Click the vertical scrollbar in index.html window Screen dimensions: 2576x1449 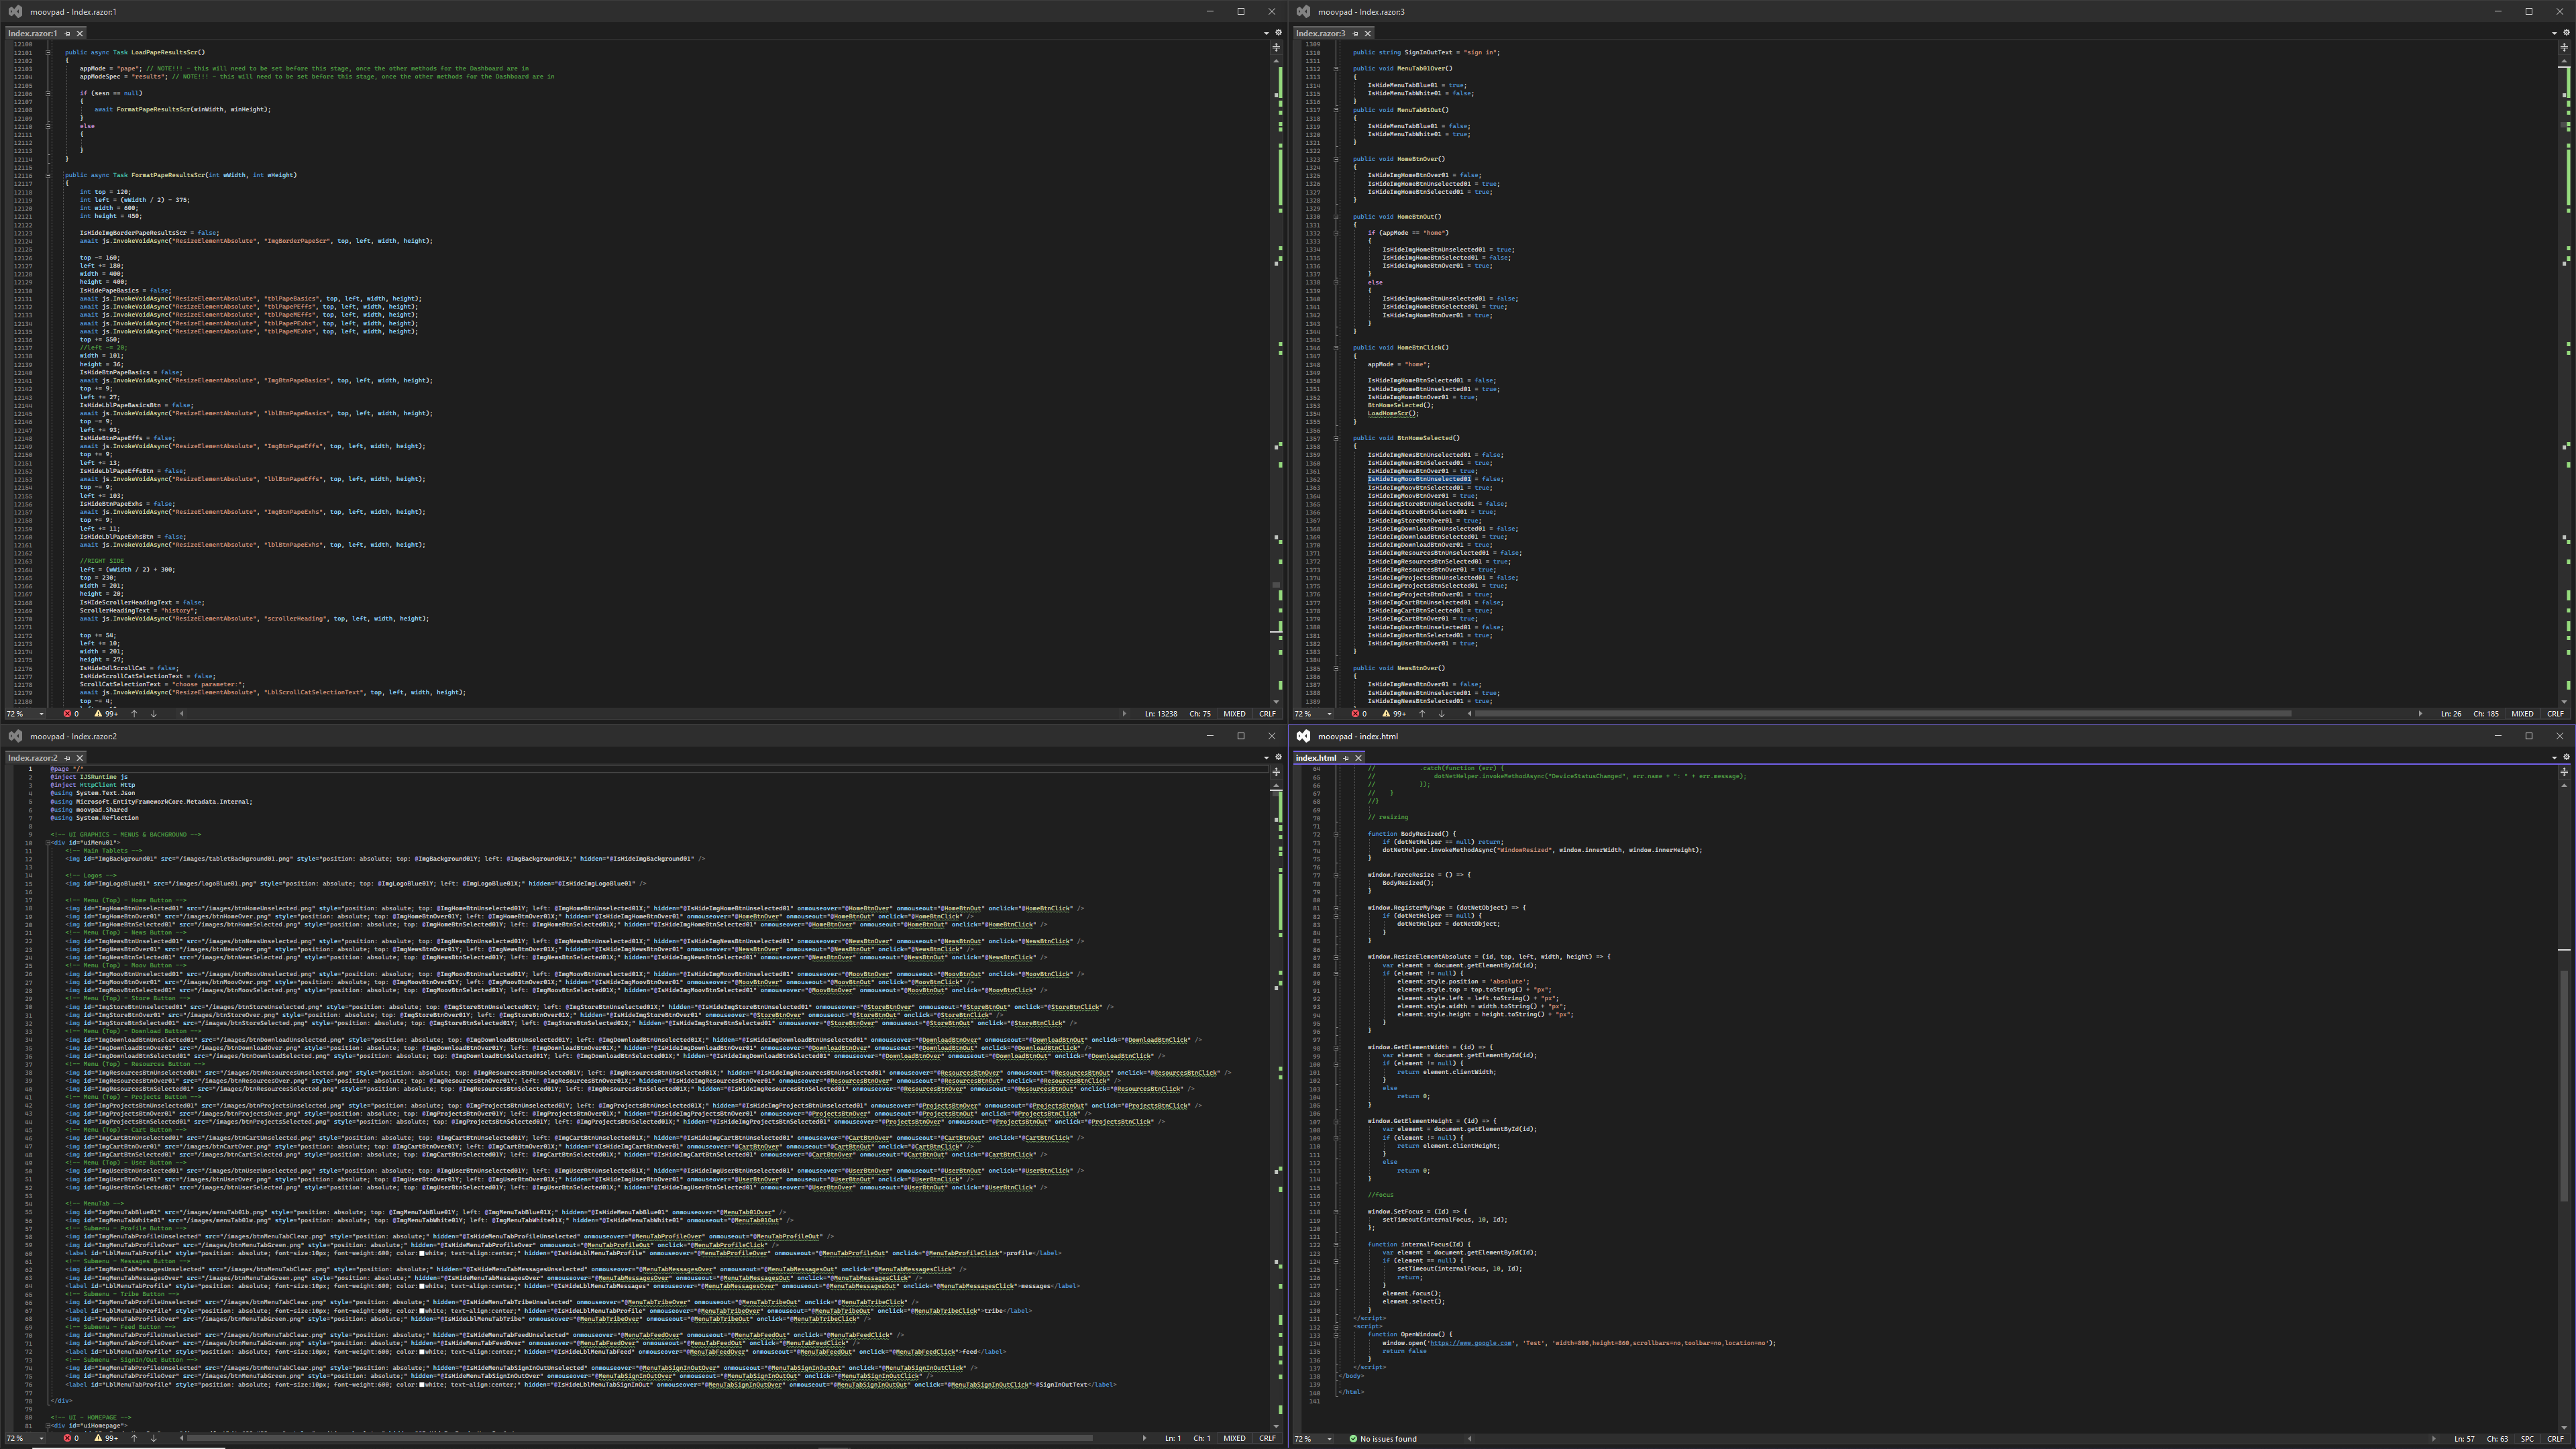coord(2564,1085)
